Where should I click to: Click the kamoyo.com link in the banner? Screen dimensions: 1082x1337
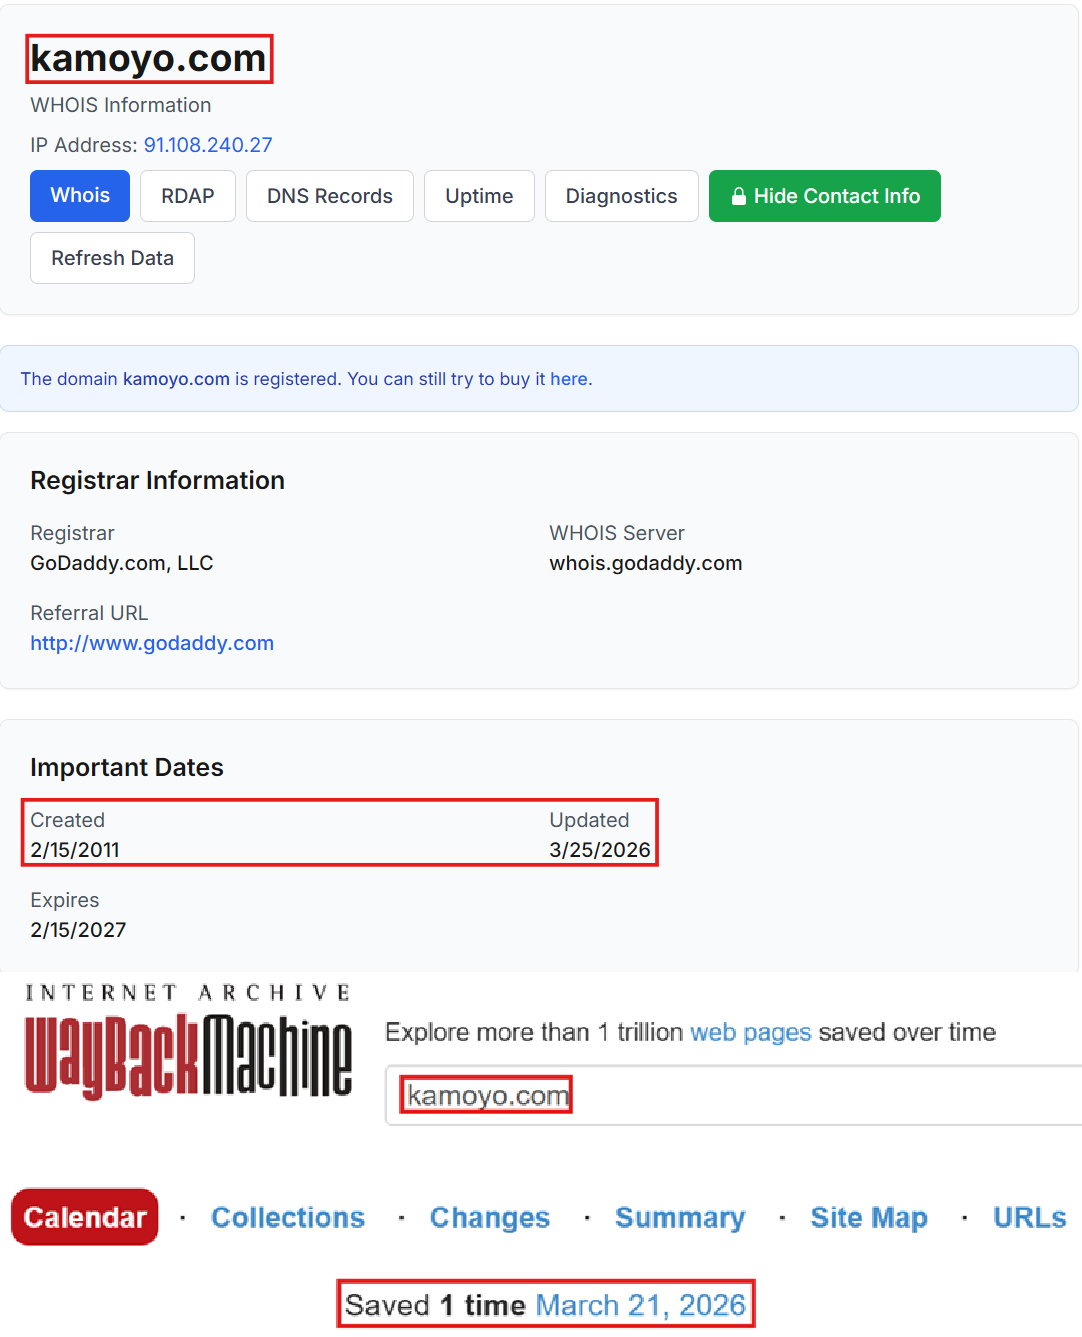pyautogui.click(x=176, y=379)
